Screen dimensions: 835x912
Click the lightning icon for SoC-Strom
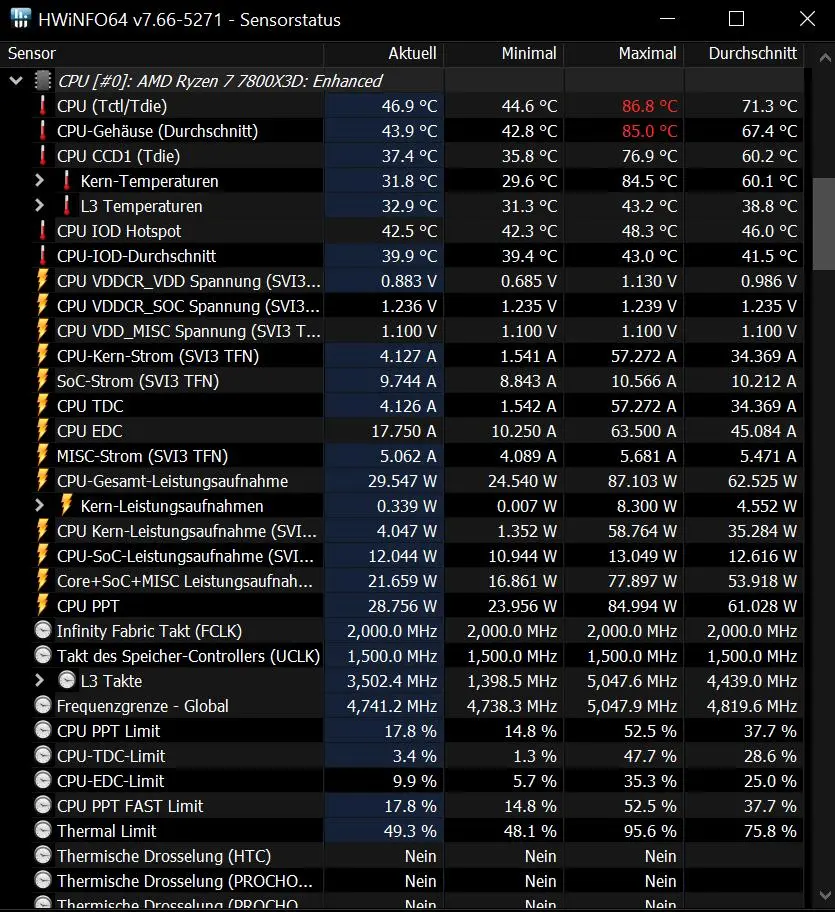coord(42,380)
